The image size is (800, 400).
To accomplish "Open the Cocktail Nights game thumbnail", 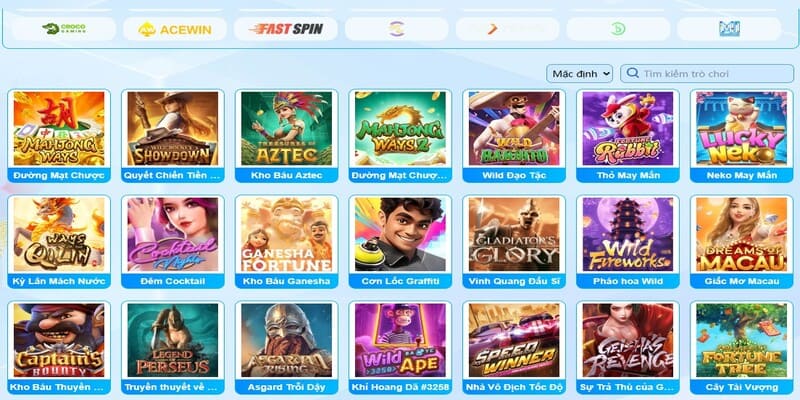I will 173,235.
